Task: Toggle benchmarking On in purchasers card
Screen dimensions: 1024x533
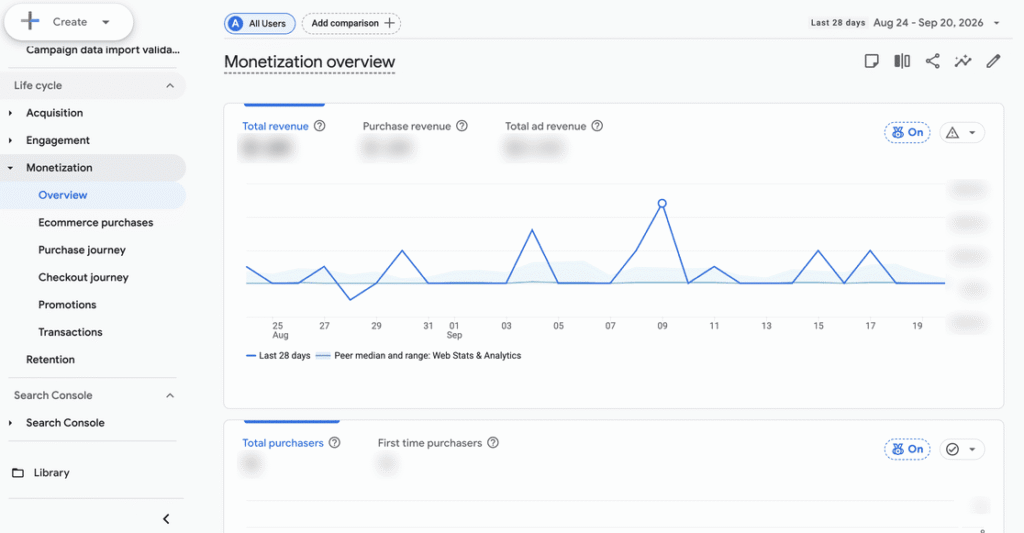Action: click(x=907, y=449)
